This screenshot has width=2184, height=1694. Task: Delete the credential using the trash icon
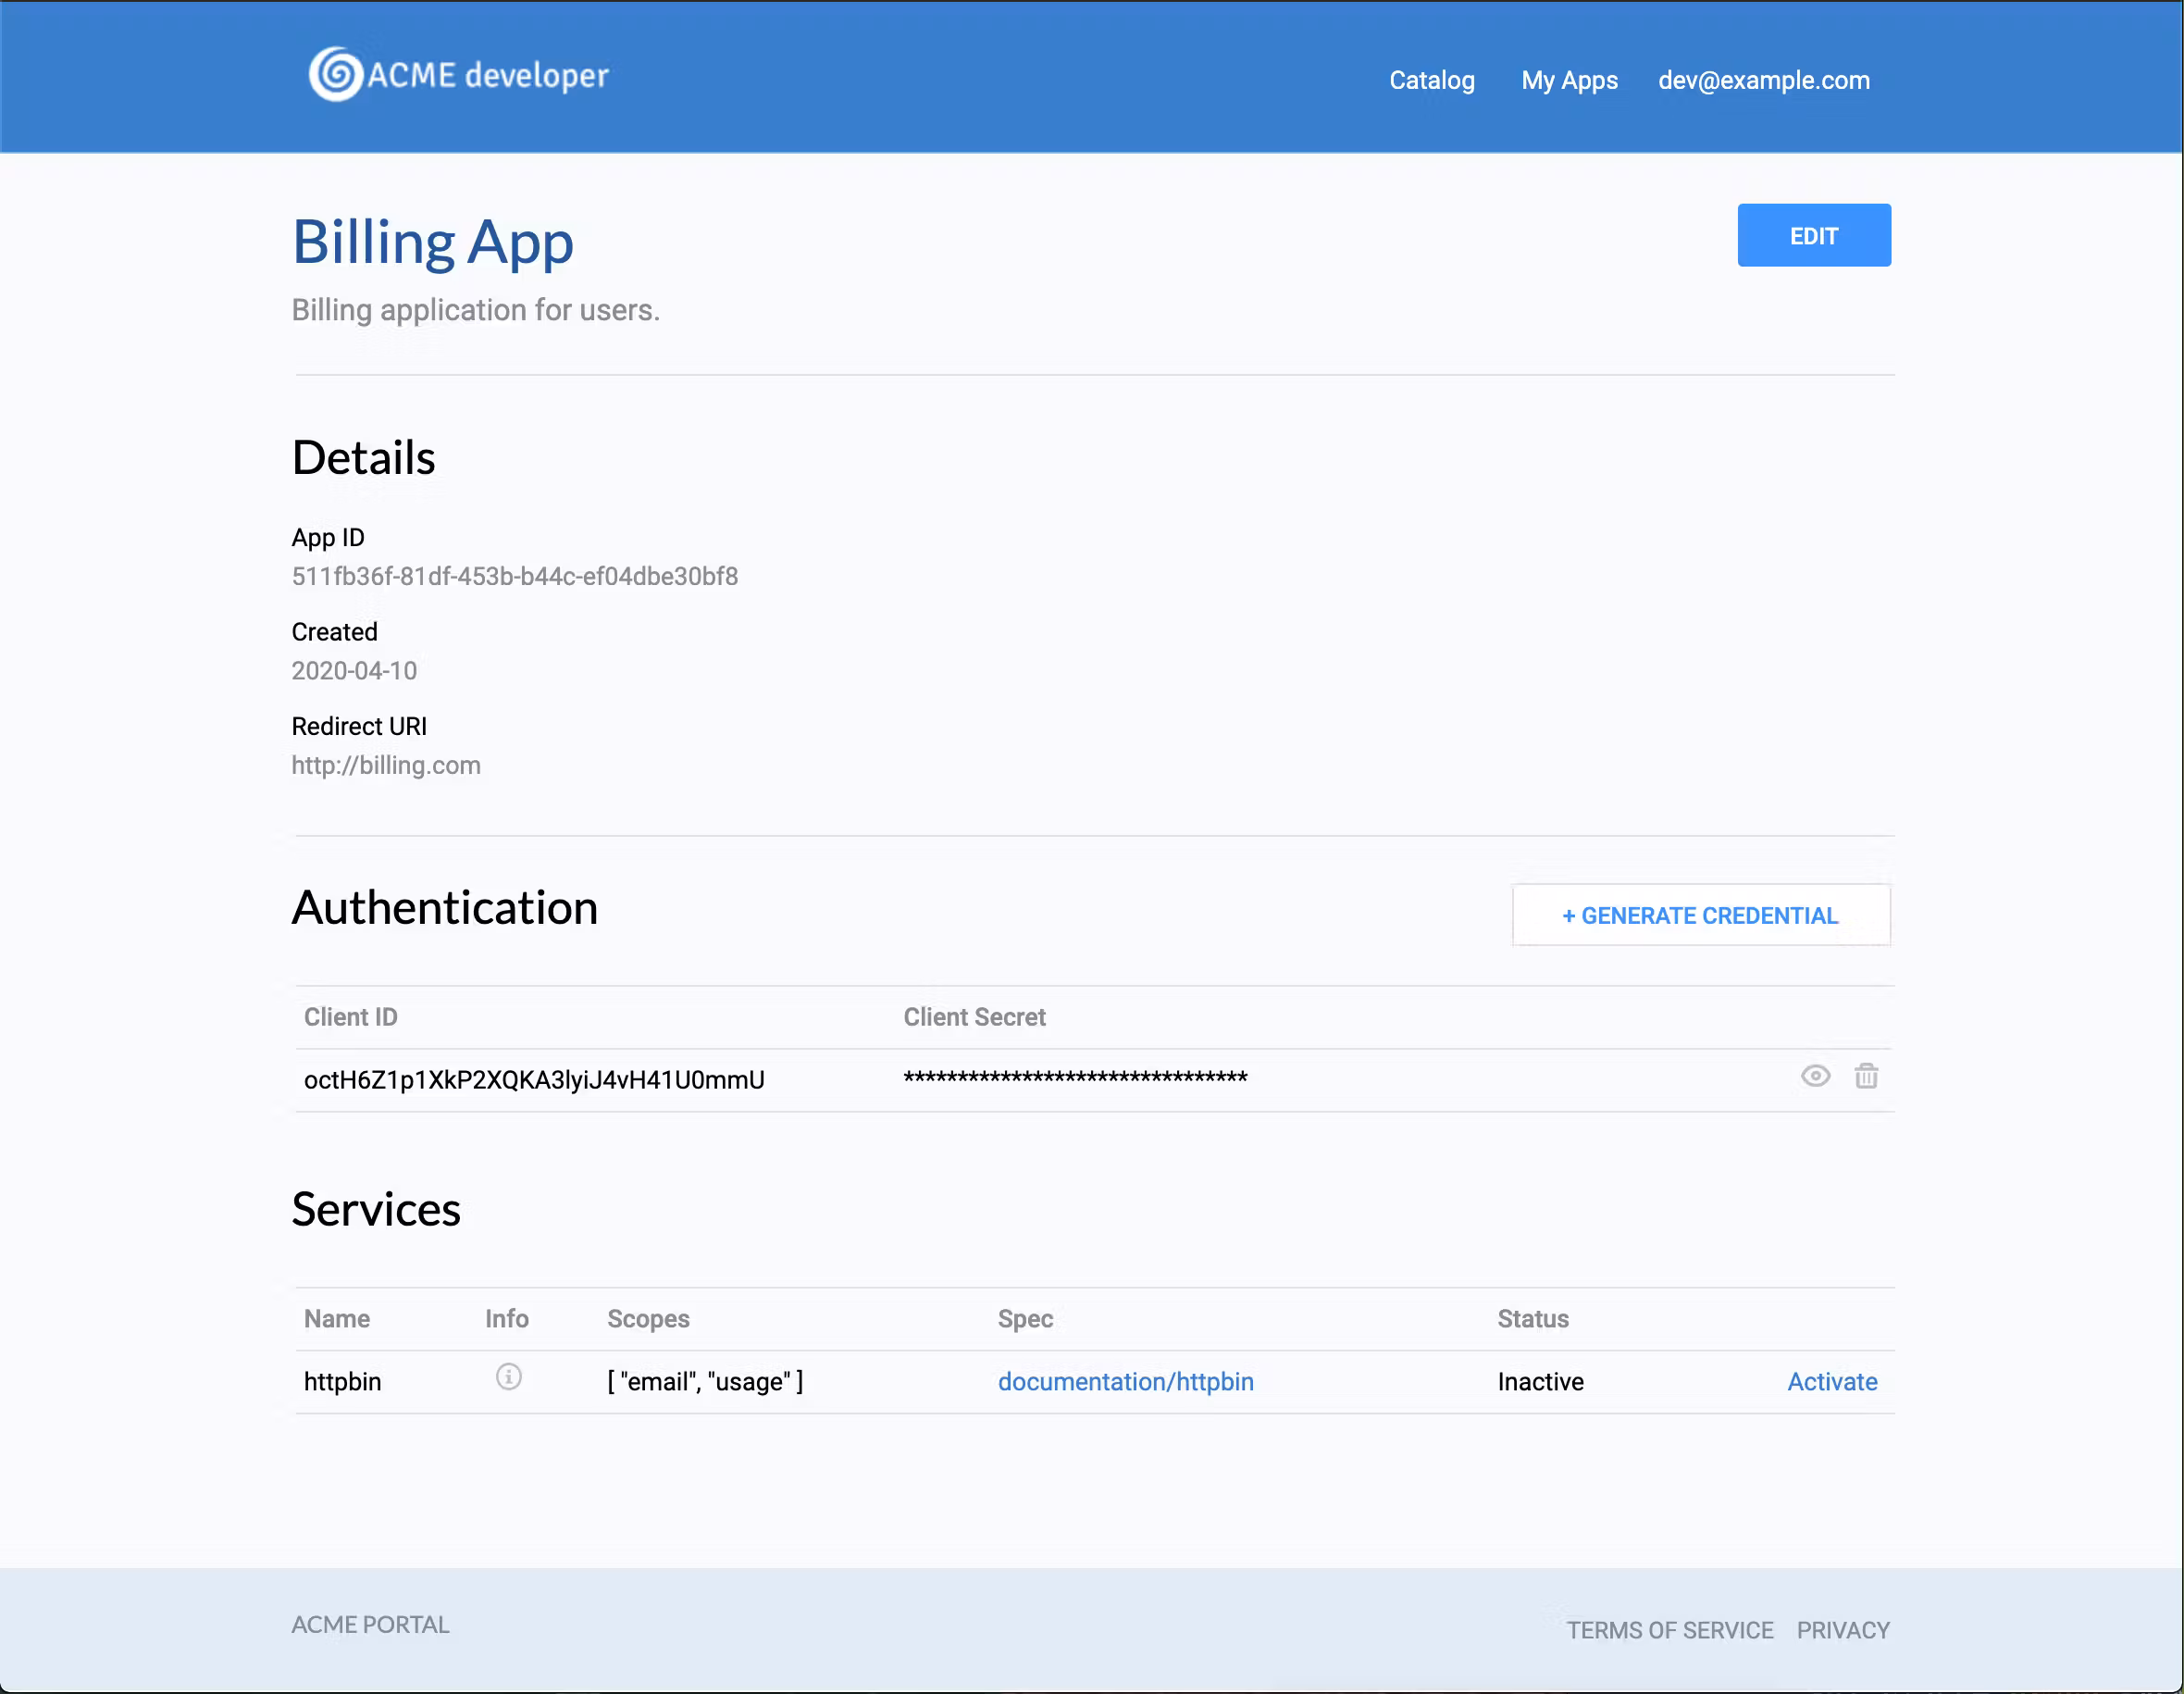coord(1866,1076)
